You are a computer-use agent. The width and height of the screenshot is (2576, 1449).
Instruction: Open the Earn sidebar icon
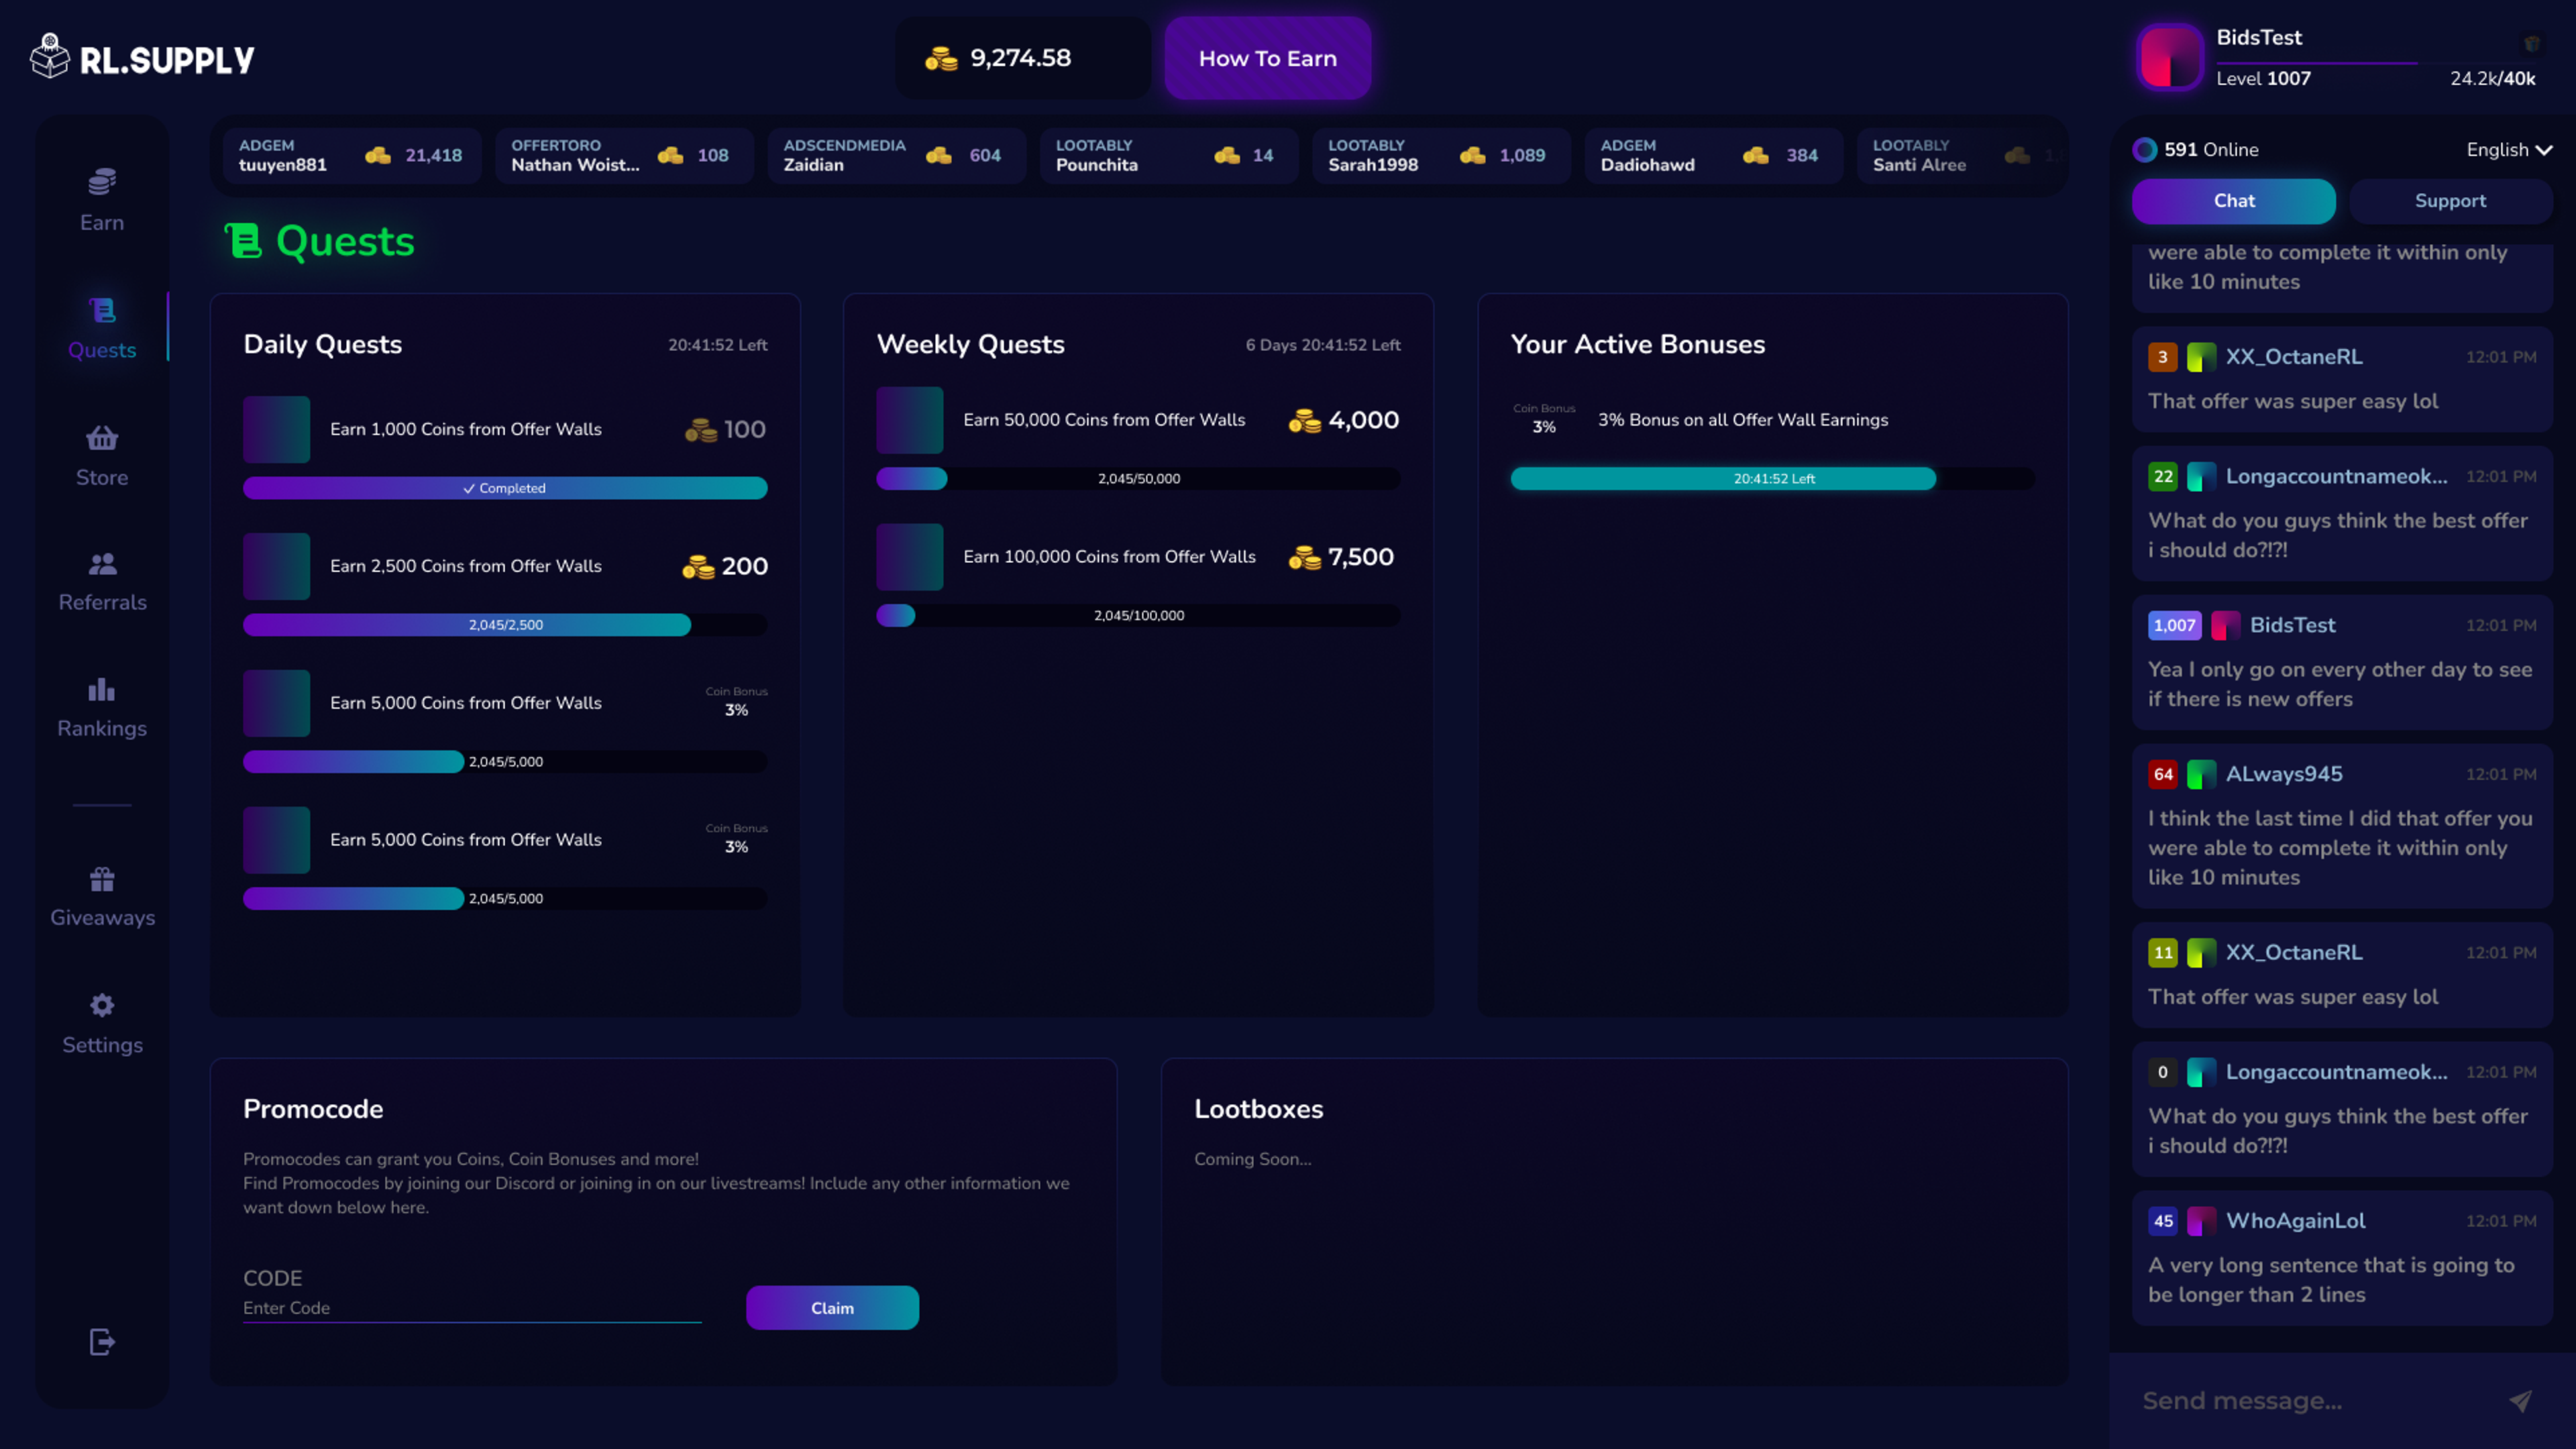[x=102, y=182]
